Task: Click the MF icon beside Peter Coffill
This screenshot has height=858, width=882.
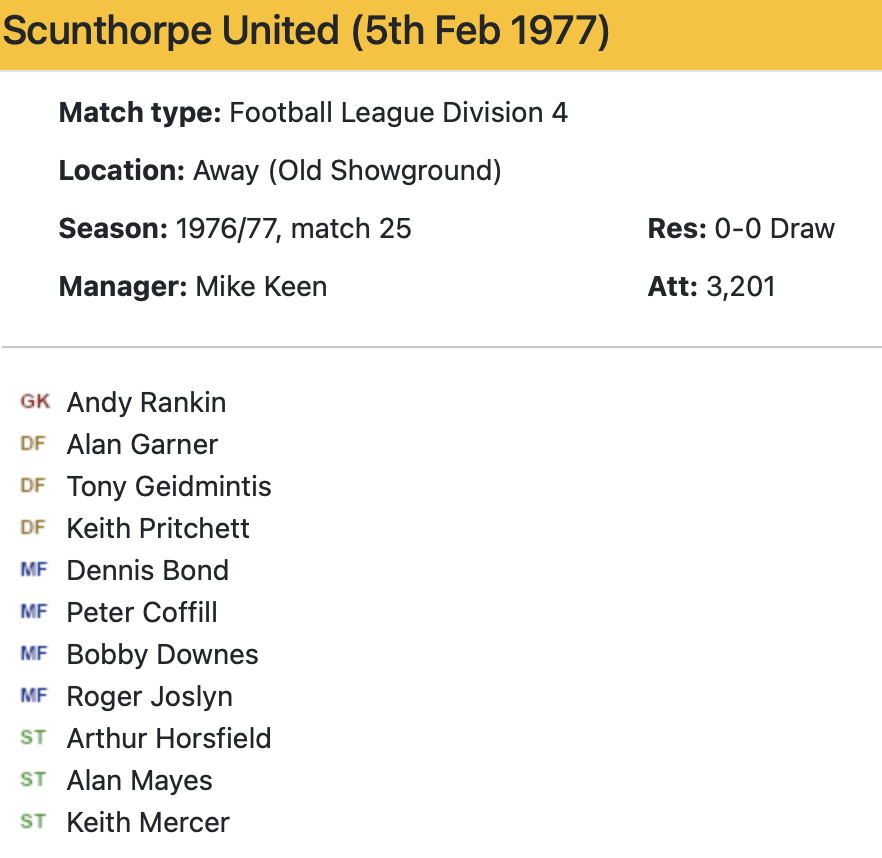Action: (33, 612)
